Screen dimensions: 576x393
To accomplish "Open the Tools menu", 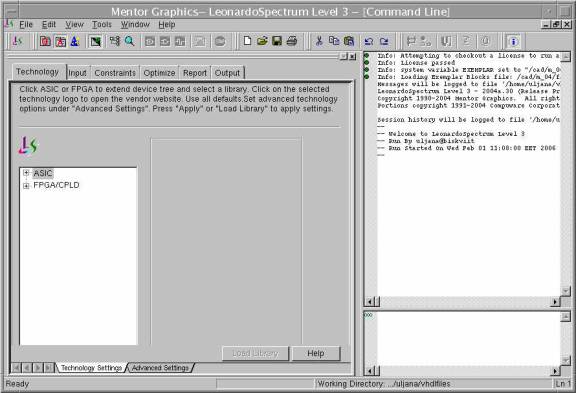I will coord(101,25).
